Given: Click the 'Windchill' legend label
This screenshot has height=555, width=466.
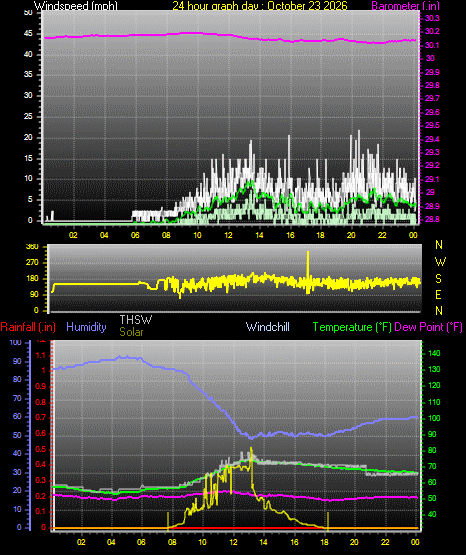Looking at the screenshot, I should [267, 327].
